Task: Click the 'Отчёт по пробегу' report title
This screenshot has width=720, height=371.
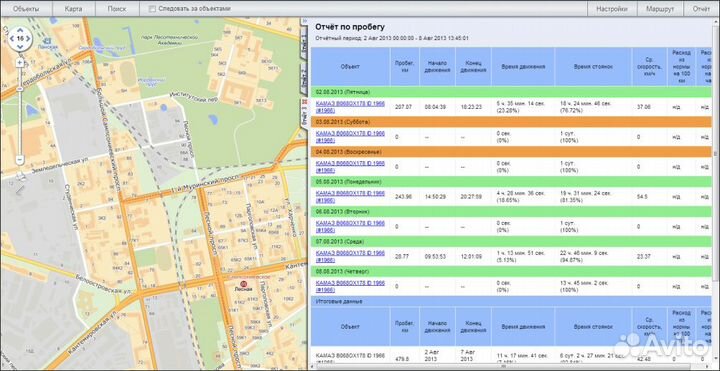Action: point(350,27)
